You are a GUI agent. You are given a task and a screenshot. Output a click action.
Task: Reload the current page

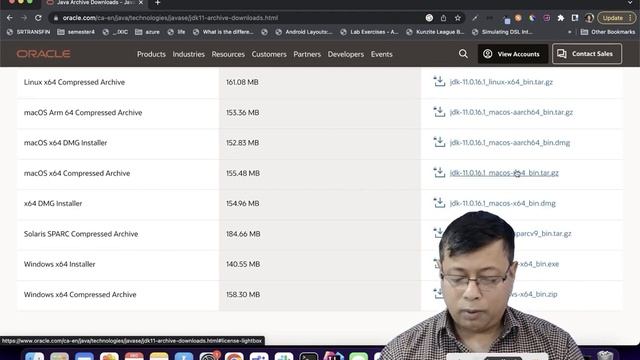point(38,18)
